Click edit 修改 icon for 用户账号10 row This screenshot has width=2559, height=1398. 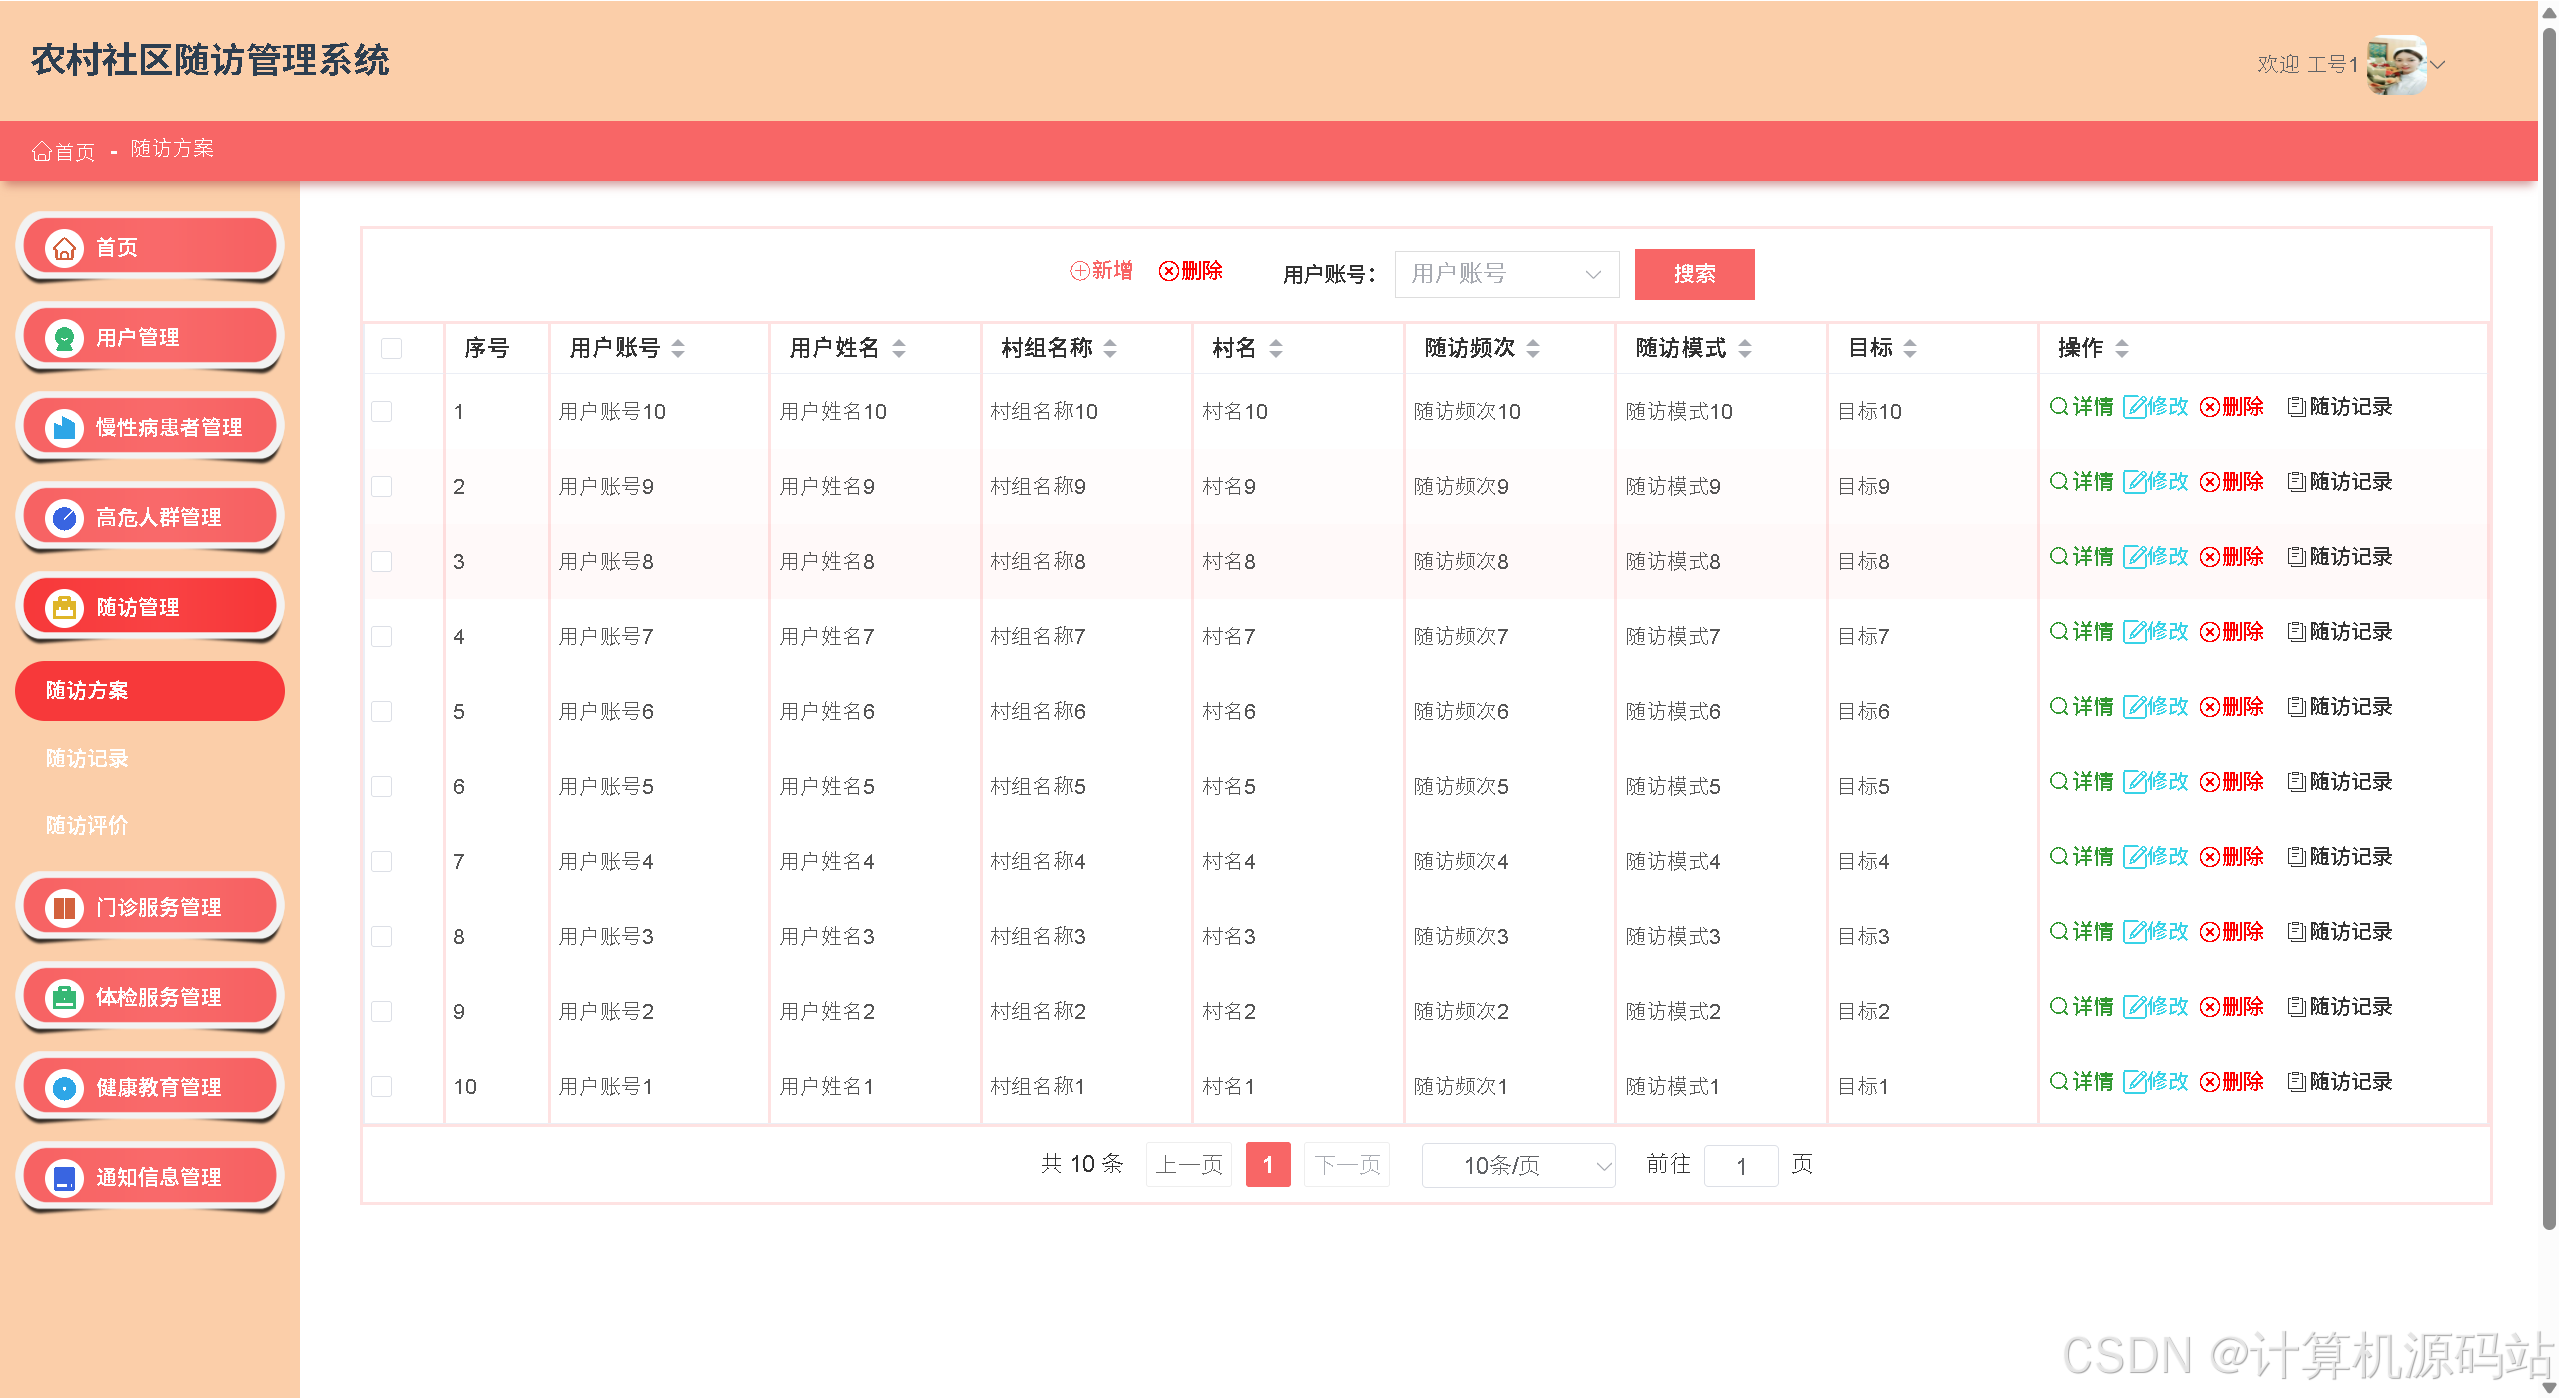(x=2134, y=406)
